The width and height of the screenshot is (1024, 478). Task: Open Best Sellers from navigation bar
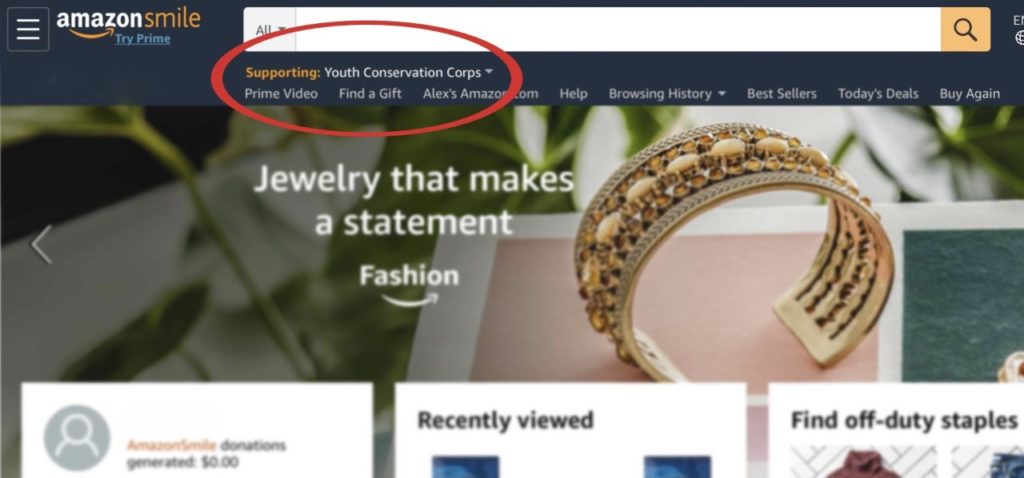782,93
